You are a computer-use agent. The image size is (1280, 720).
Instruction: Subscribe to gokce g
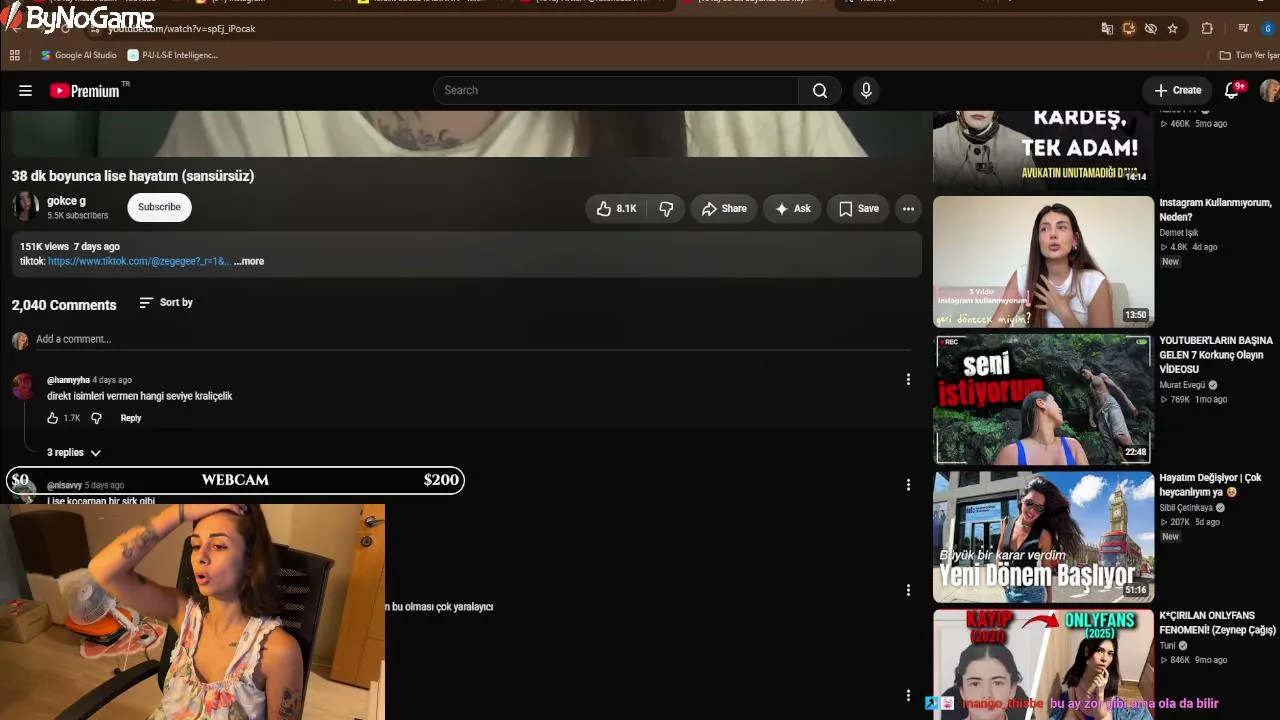pyautogui.click(x=159, y=207)
